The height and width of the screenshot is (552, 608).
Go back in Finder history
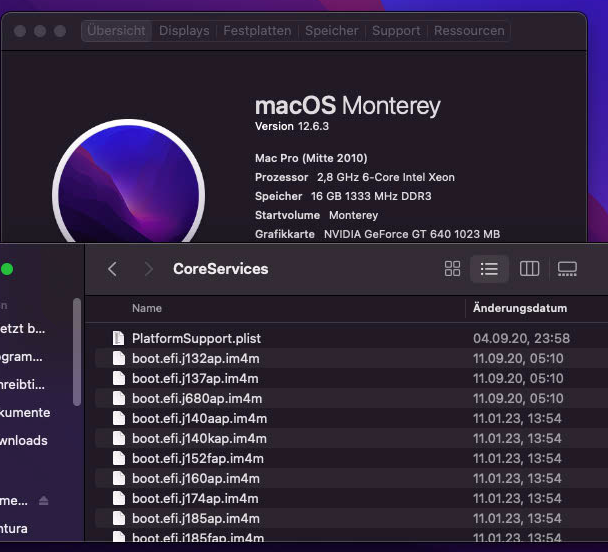[x=112, y=269]
